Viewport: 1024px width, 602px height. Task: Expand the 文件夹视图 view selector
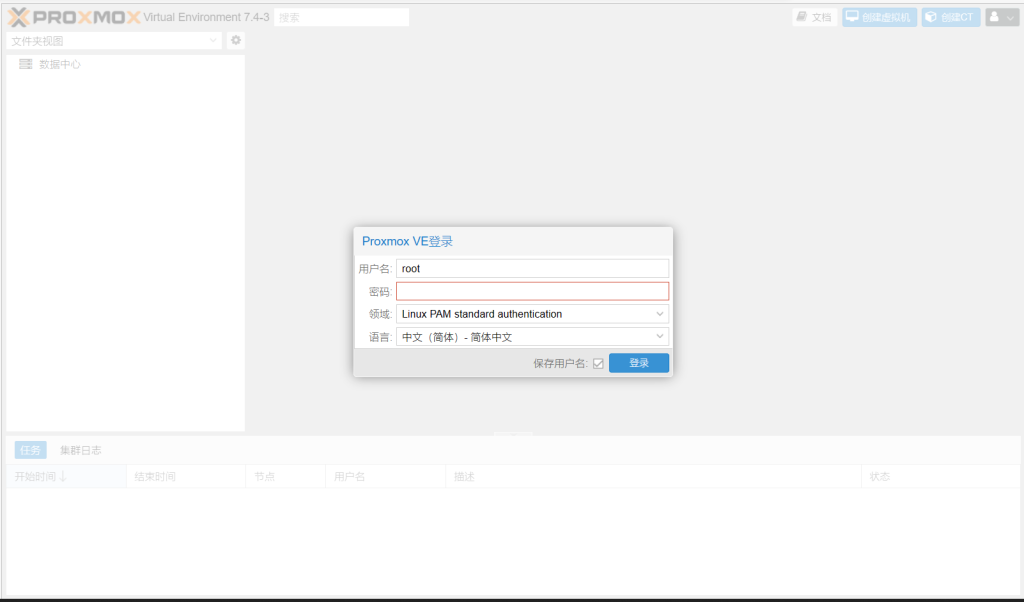coord(115,41)
